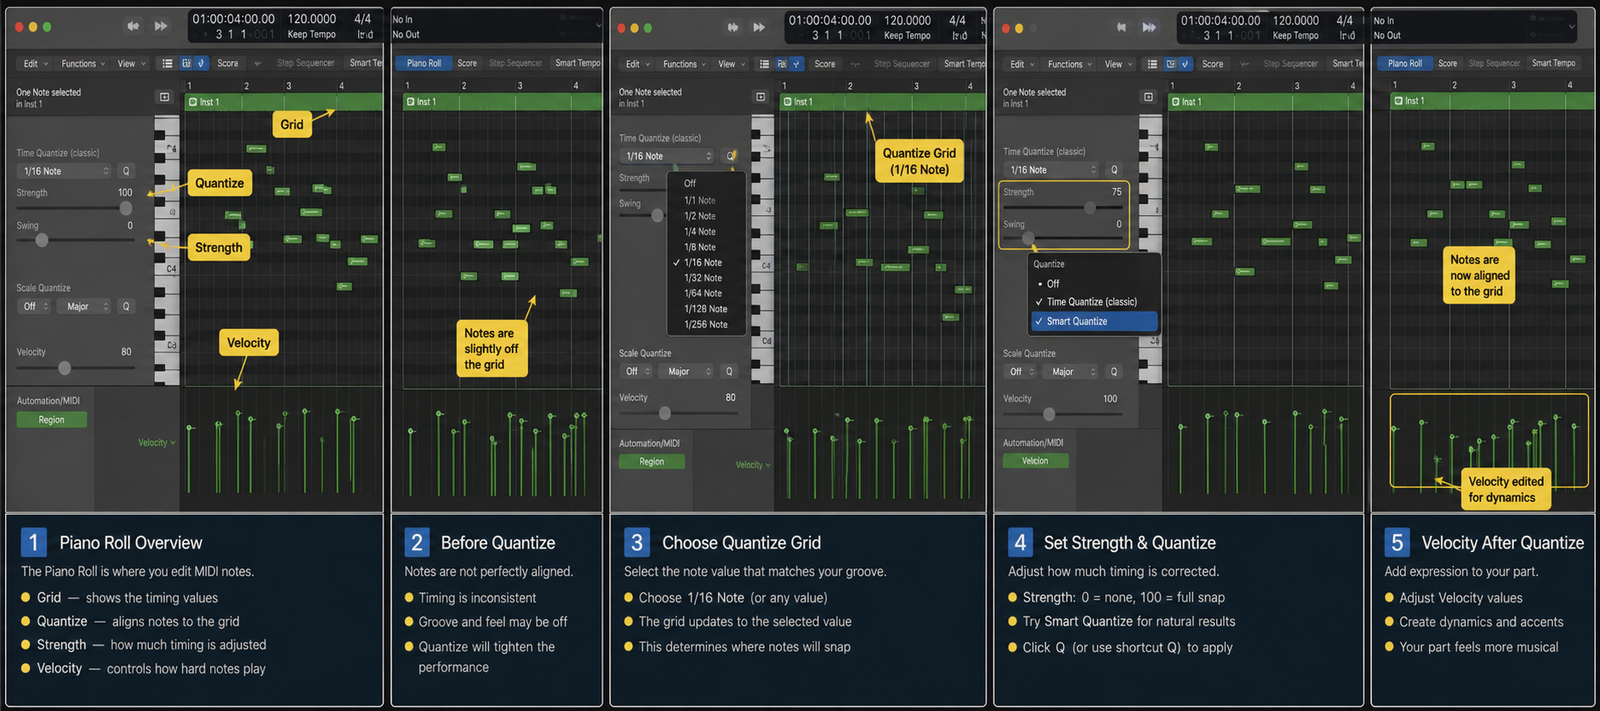Select checked 1/16 Note in the note value list
This screenshot has width=1600, height=711.
703,262
